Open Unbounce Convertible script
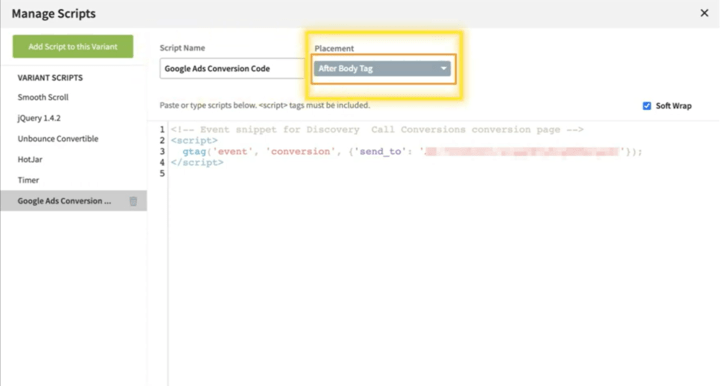Viewport: 720px width, 386px height. pos(58,139)
